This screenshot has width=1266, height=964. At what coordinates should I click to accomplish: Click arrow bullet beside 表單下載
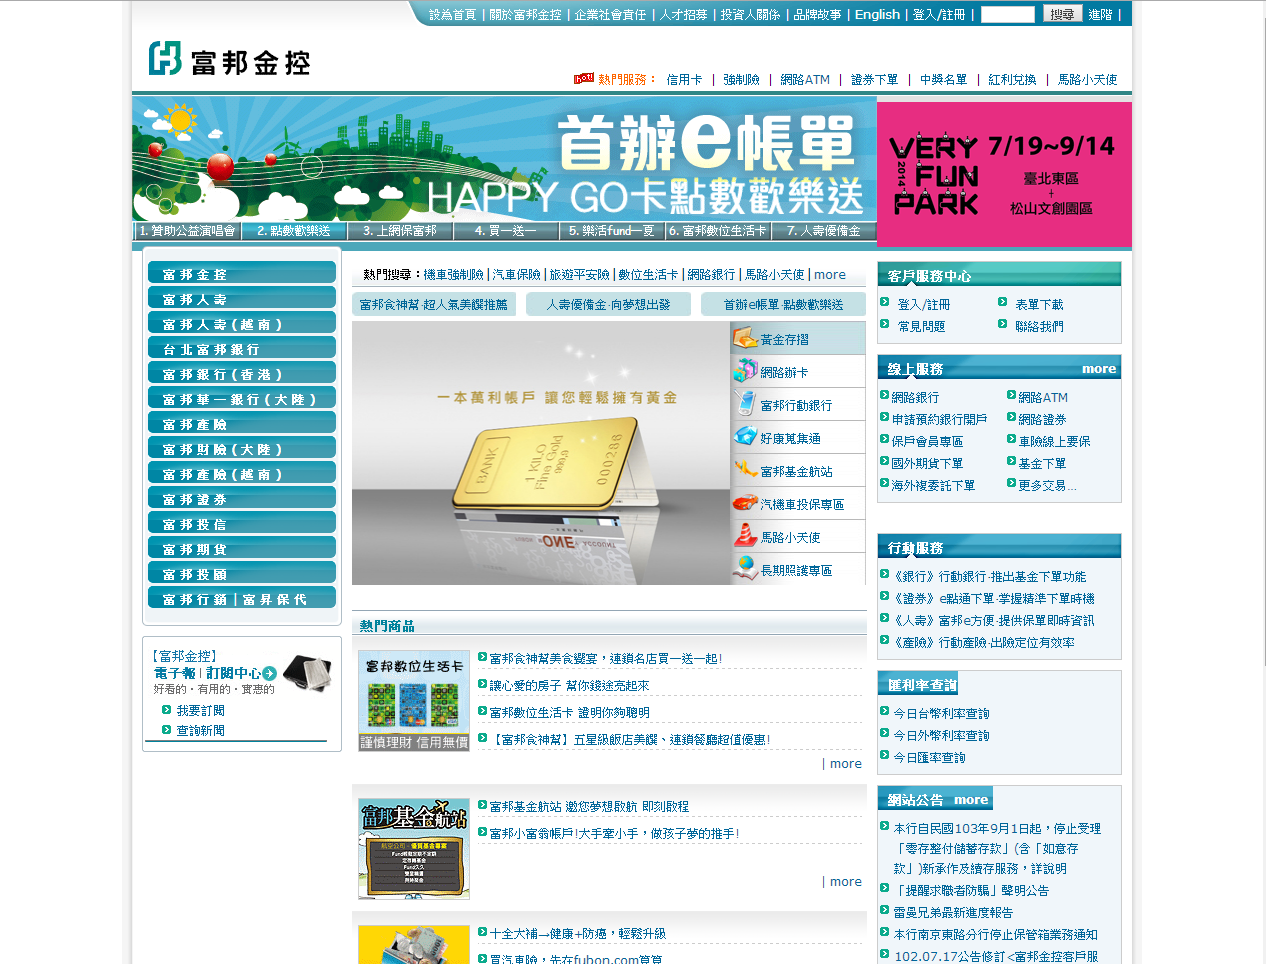(1003, 302)
